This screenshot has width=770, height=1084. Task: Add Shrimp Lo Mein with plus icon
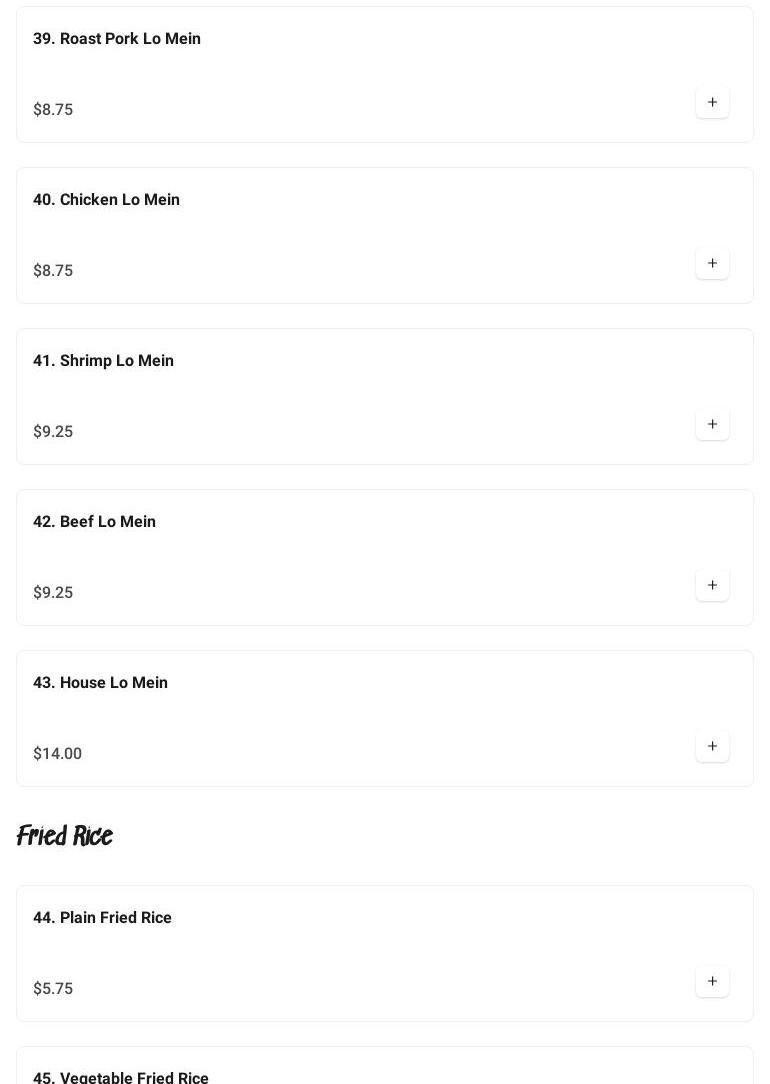tap(712, 424)
